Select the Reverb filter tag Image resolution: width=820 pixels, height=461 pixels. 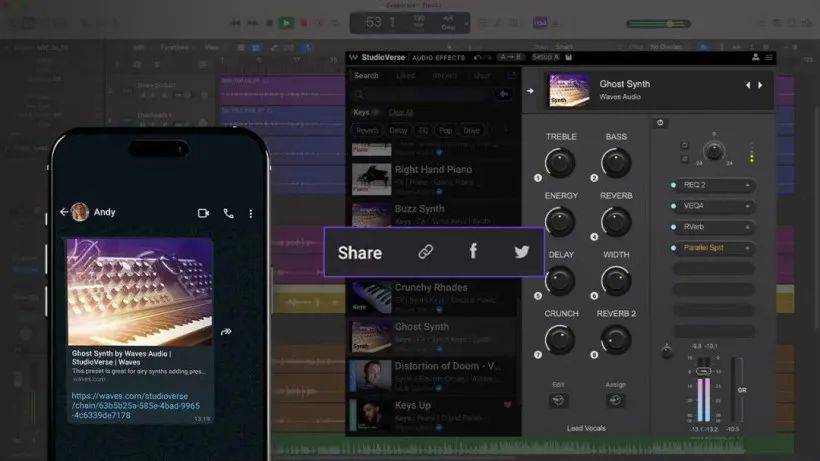(x=367, y=131)
